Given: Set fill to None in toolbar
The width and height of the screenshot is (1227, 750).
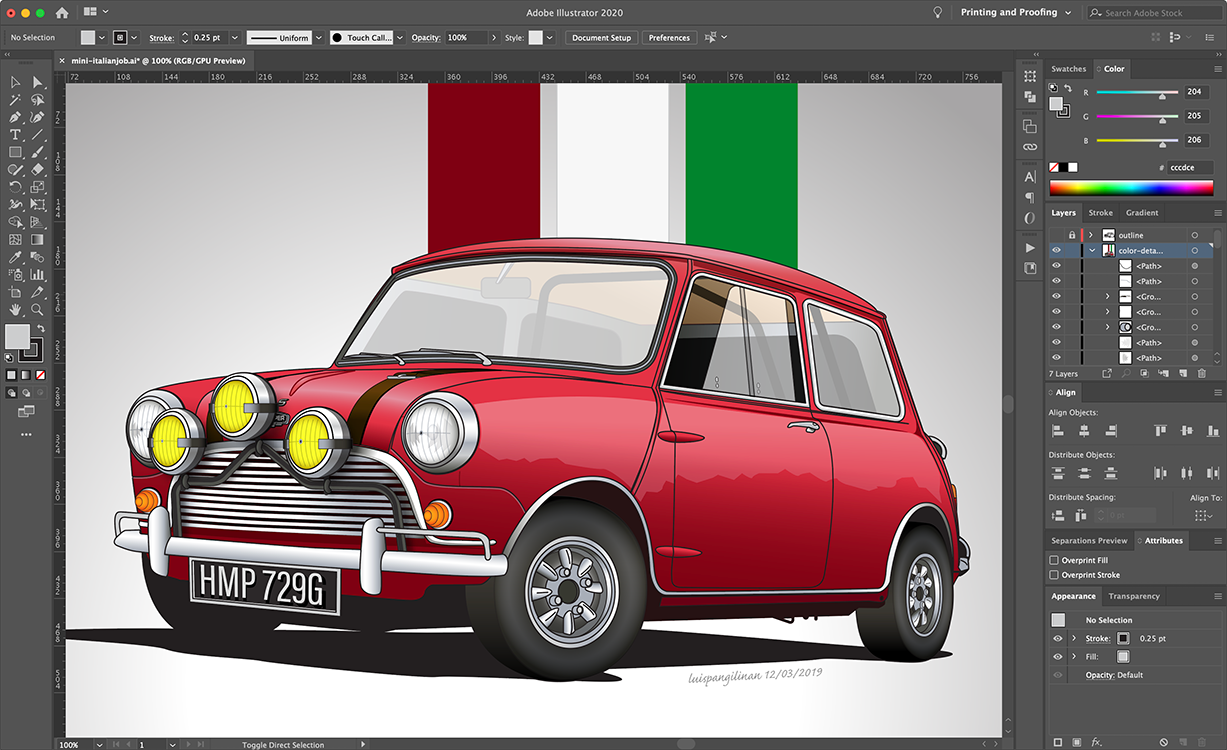Looking at the screenshot, I should pyautogui.click(x=39, y=374).
